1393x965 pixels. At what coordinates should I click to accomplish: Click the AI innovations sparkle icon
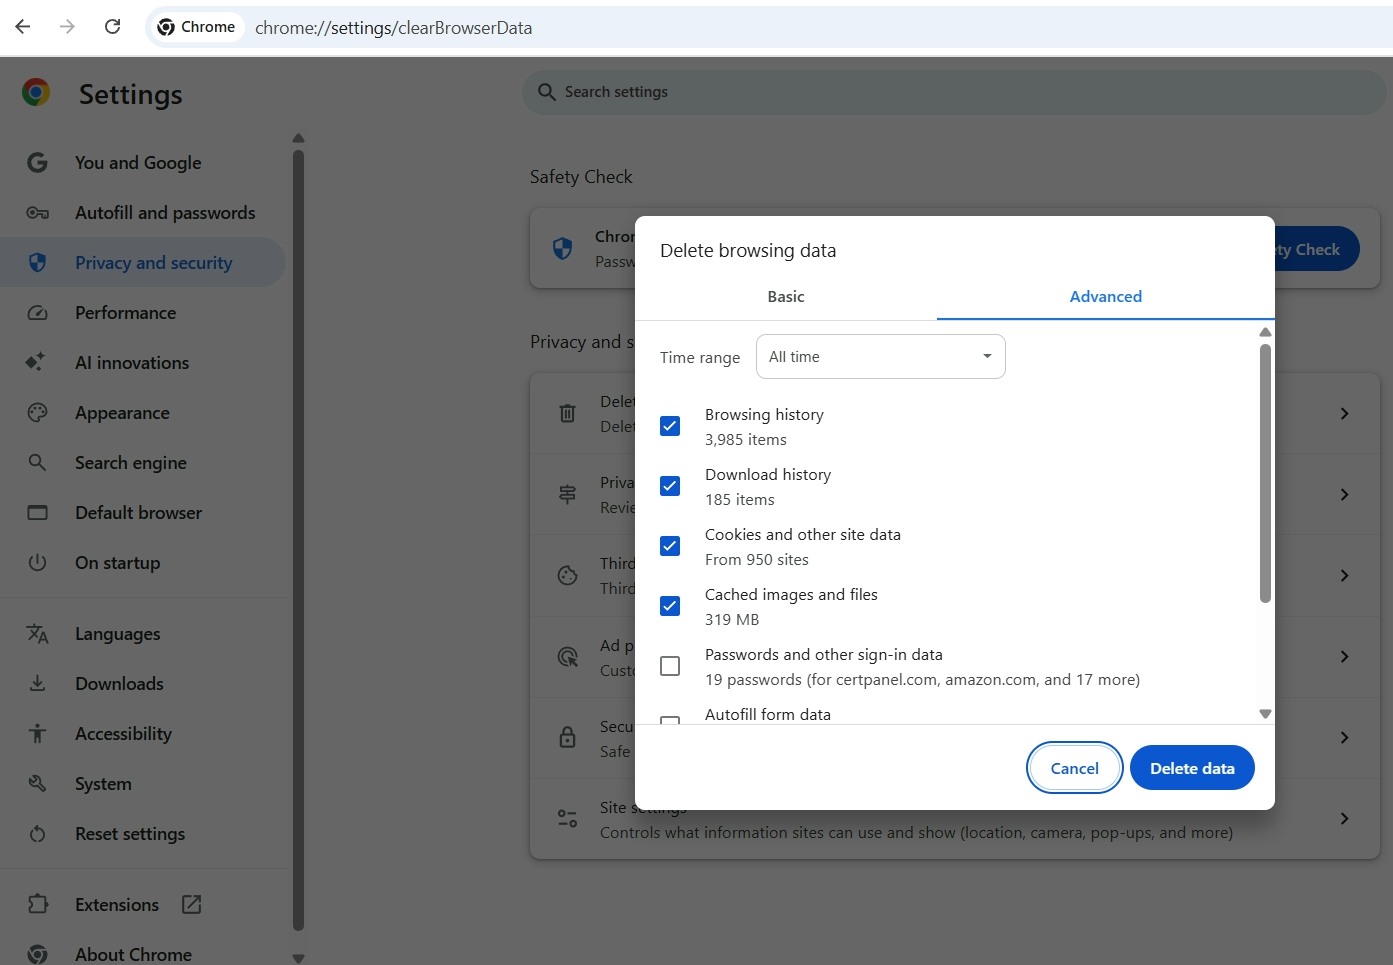tap(36, 362)
